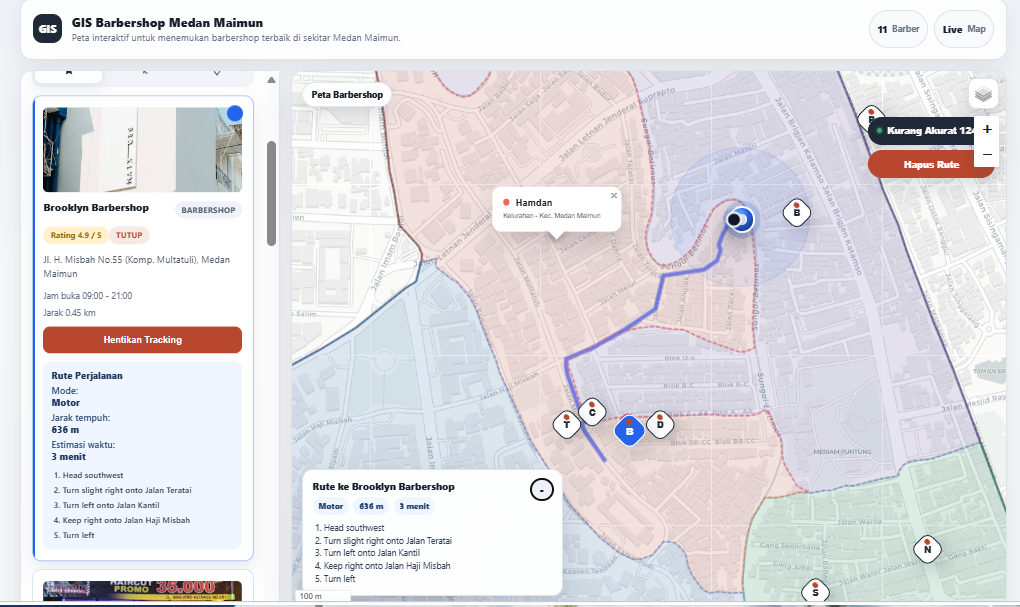This screenshot has width=1020, height=607.
Task: Click the Peta Barbershop map label
Action: (347, 94)
